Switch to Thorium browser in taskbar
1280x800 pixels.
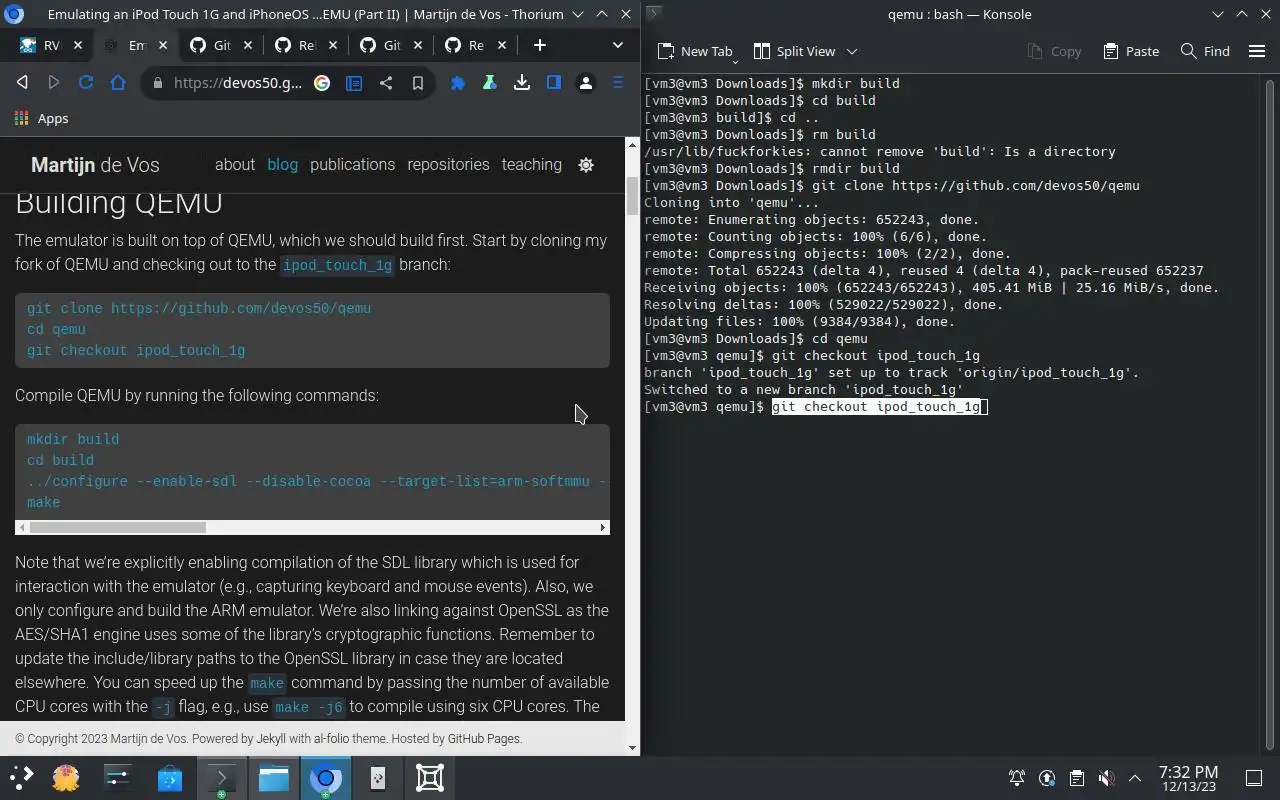[x=326, y=777]
